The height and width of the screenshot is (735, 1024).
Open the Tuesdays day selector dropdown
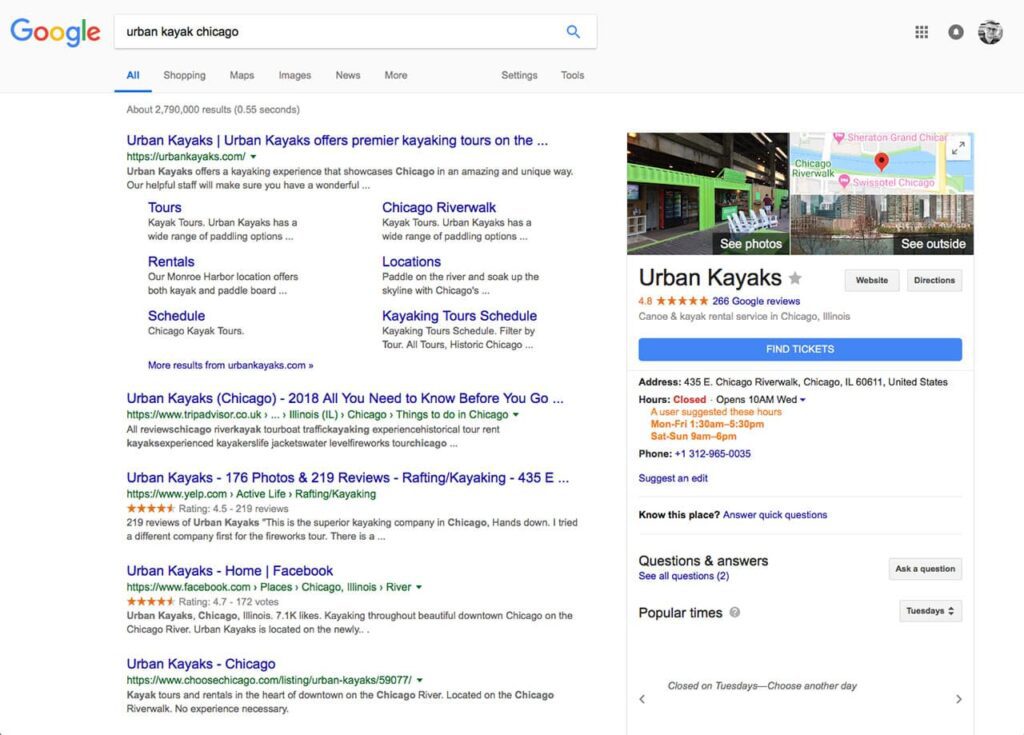(930, 611)
